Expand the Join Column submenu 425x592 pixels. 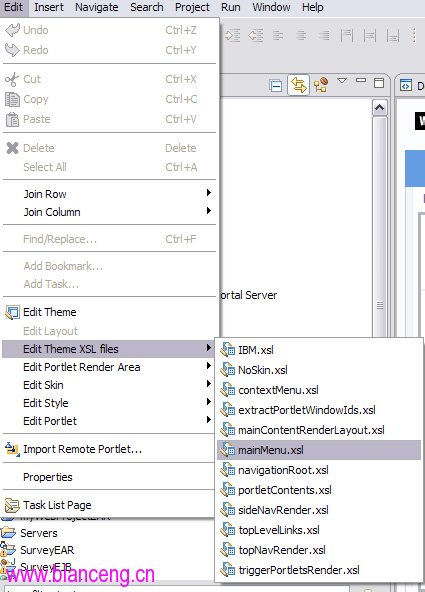(x=109, y=212)
